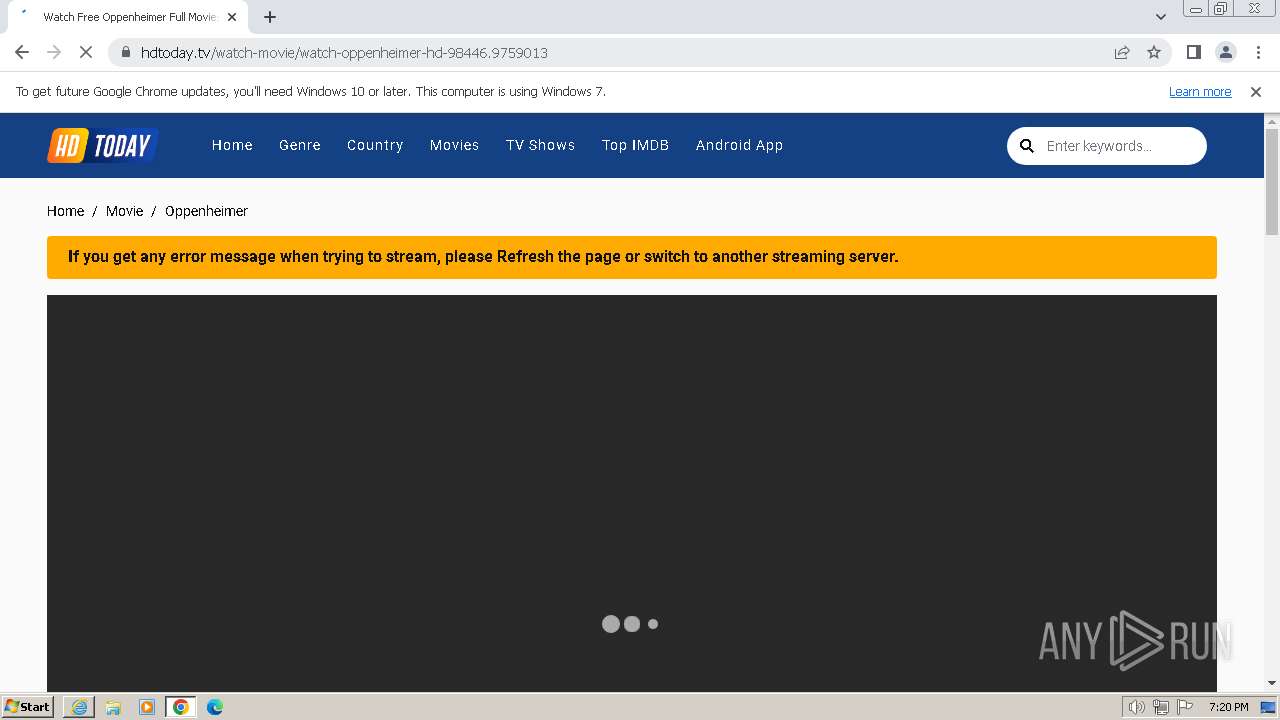Open the tab search dropdown arrow
This screenshot has height=720, width=1280.
coord(1161,17)
